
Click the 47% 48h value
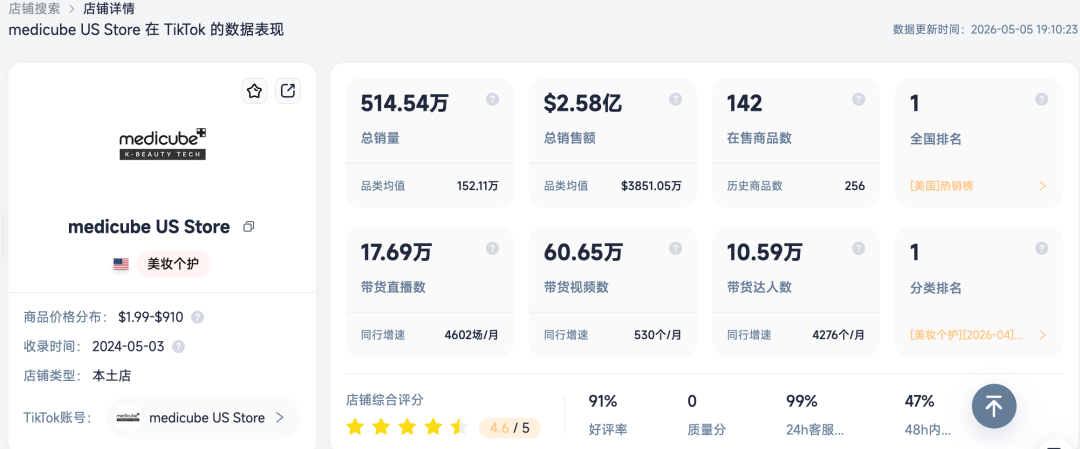coord(920,401)
